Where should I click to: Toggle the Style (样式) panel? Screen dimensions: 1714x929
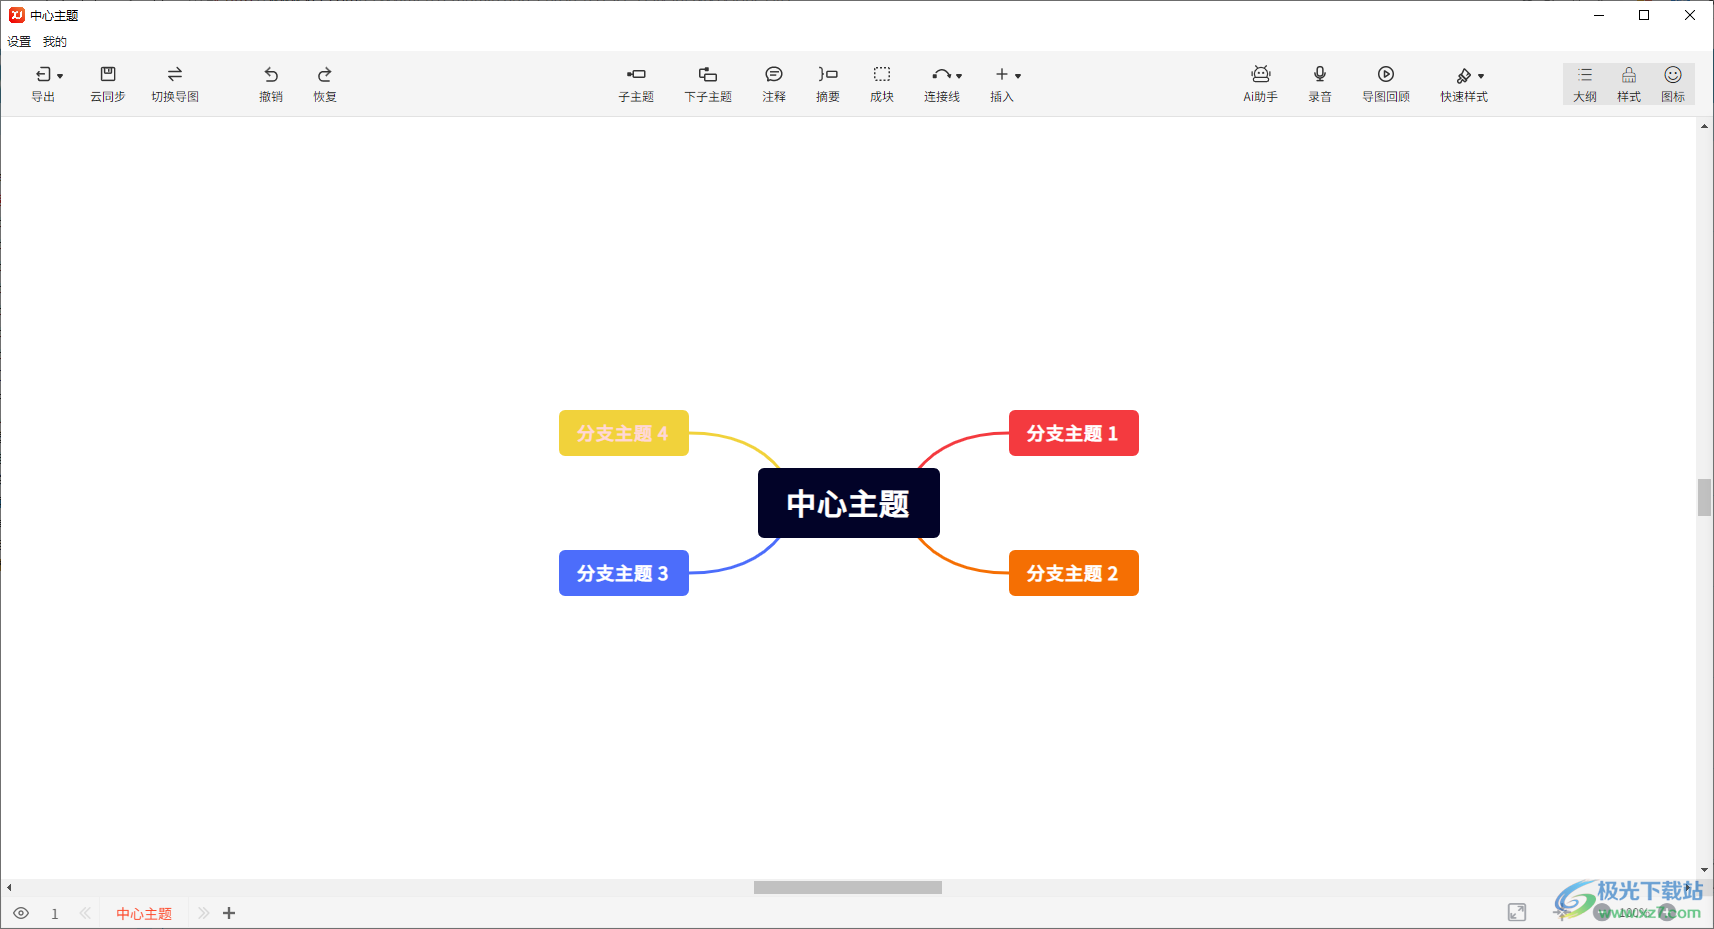(1629, 83)
